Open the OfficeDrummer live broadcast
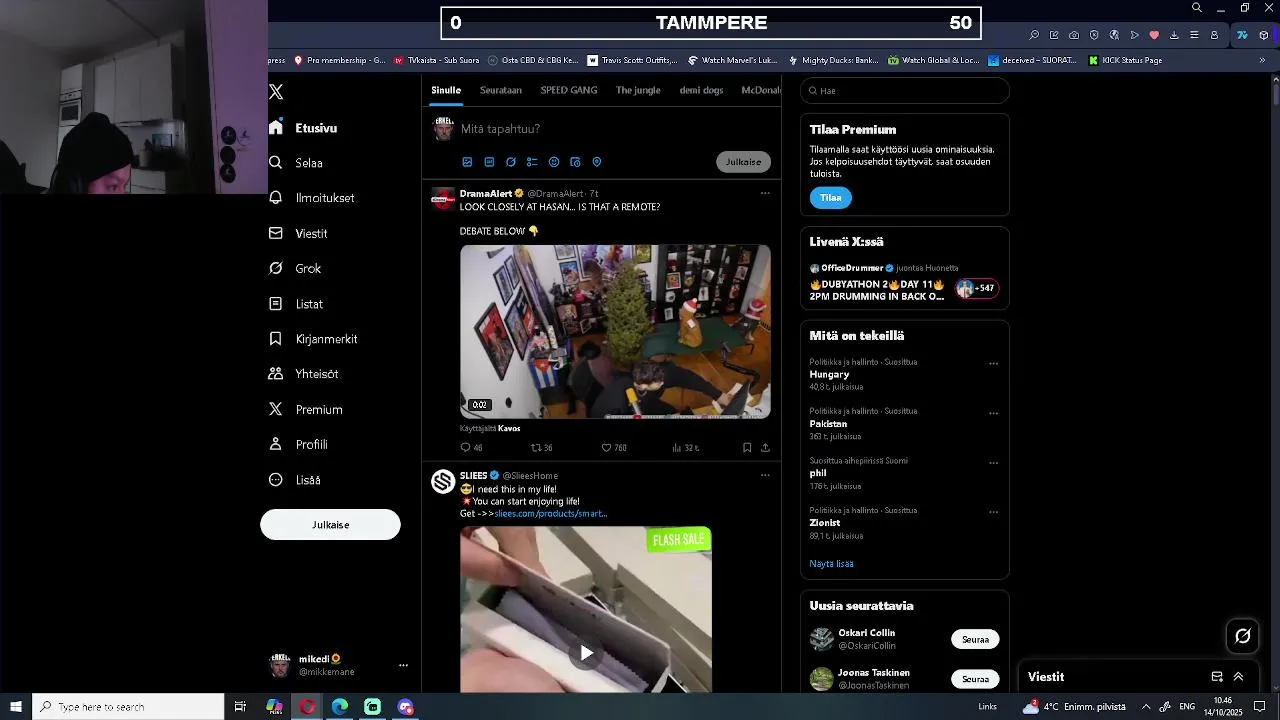 (905, 283)
